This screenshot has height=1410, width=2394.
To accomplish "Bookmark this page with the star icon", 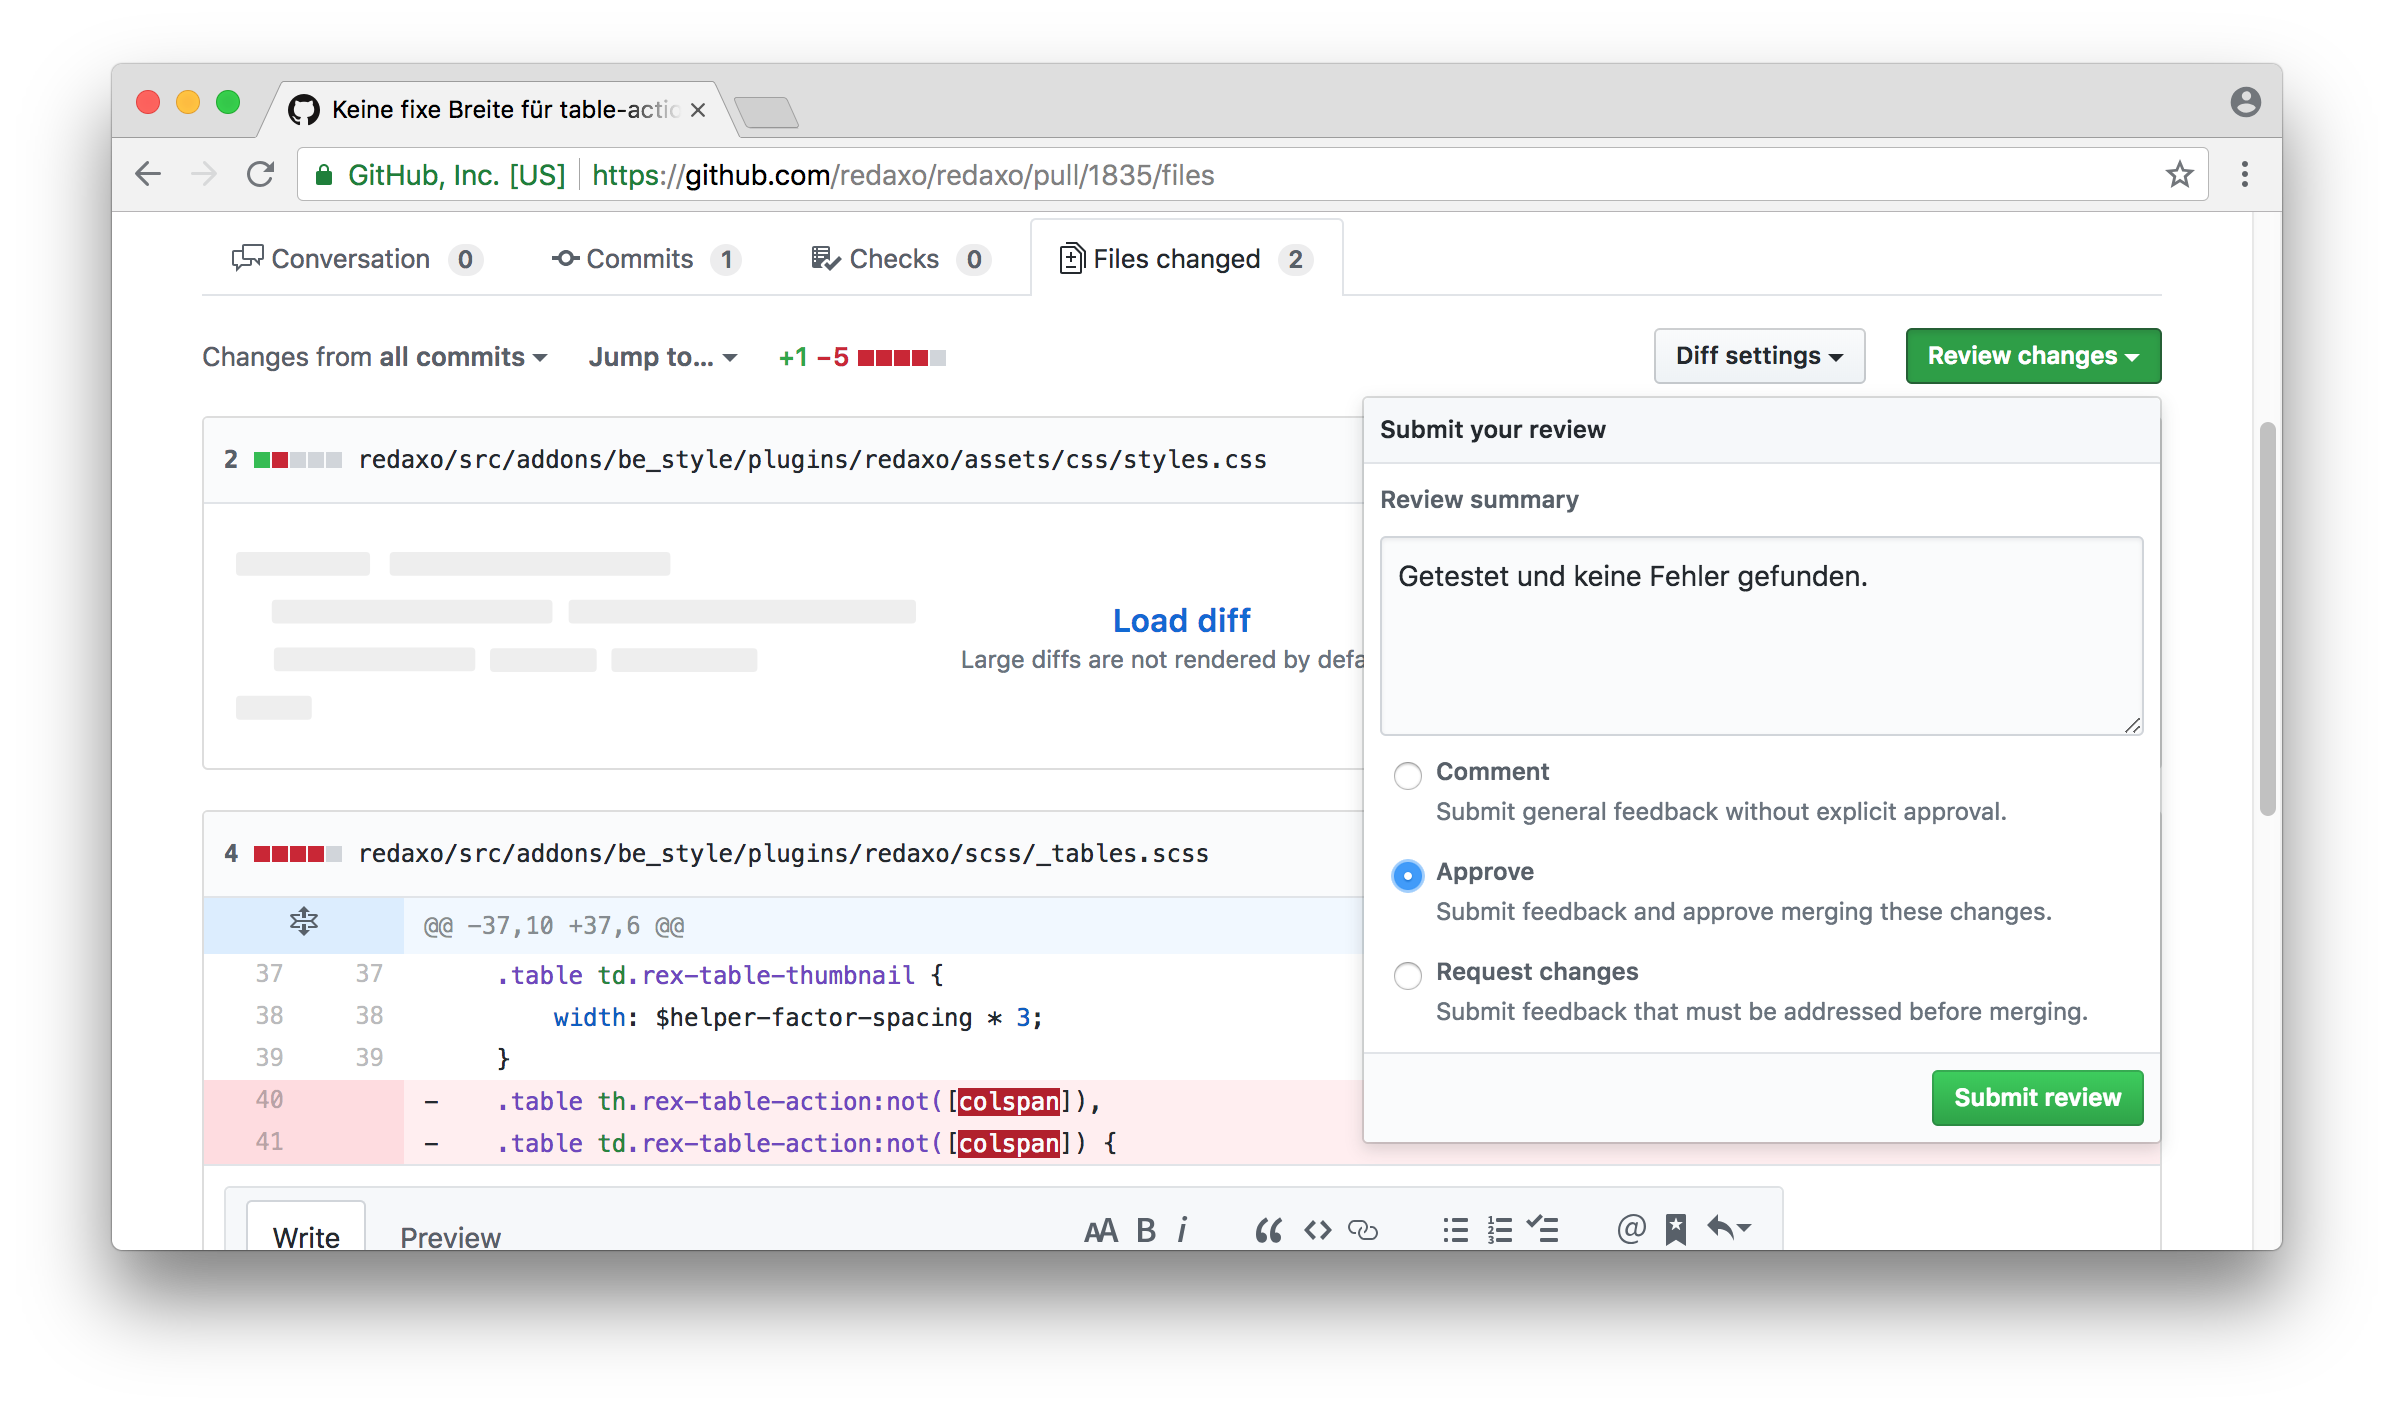I will coord(2179,175).
